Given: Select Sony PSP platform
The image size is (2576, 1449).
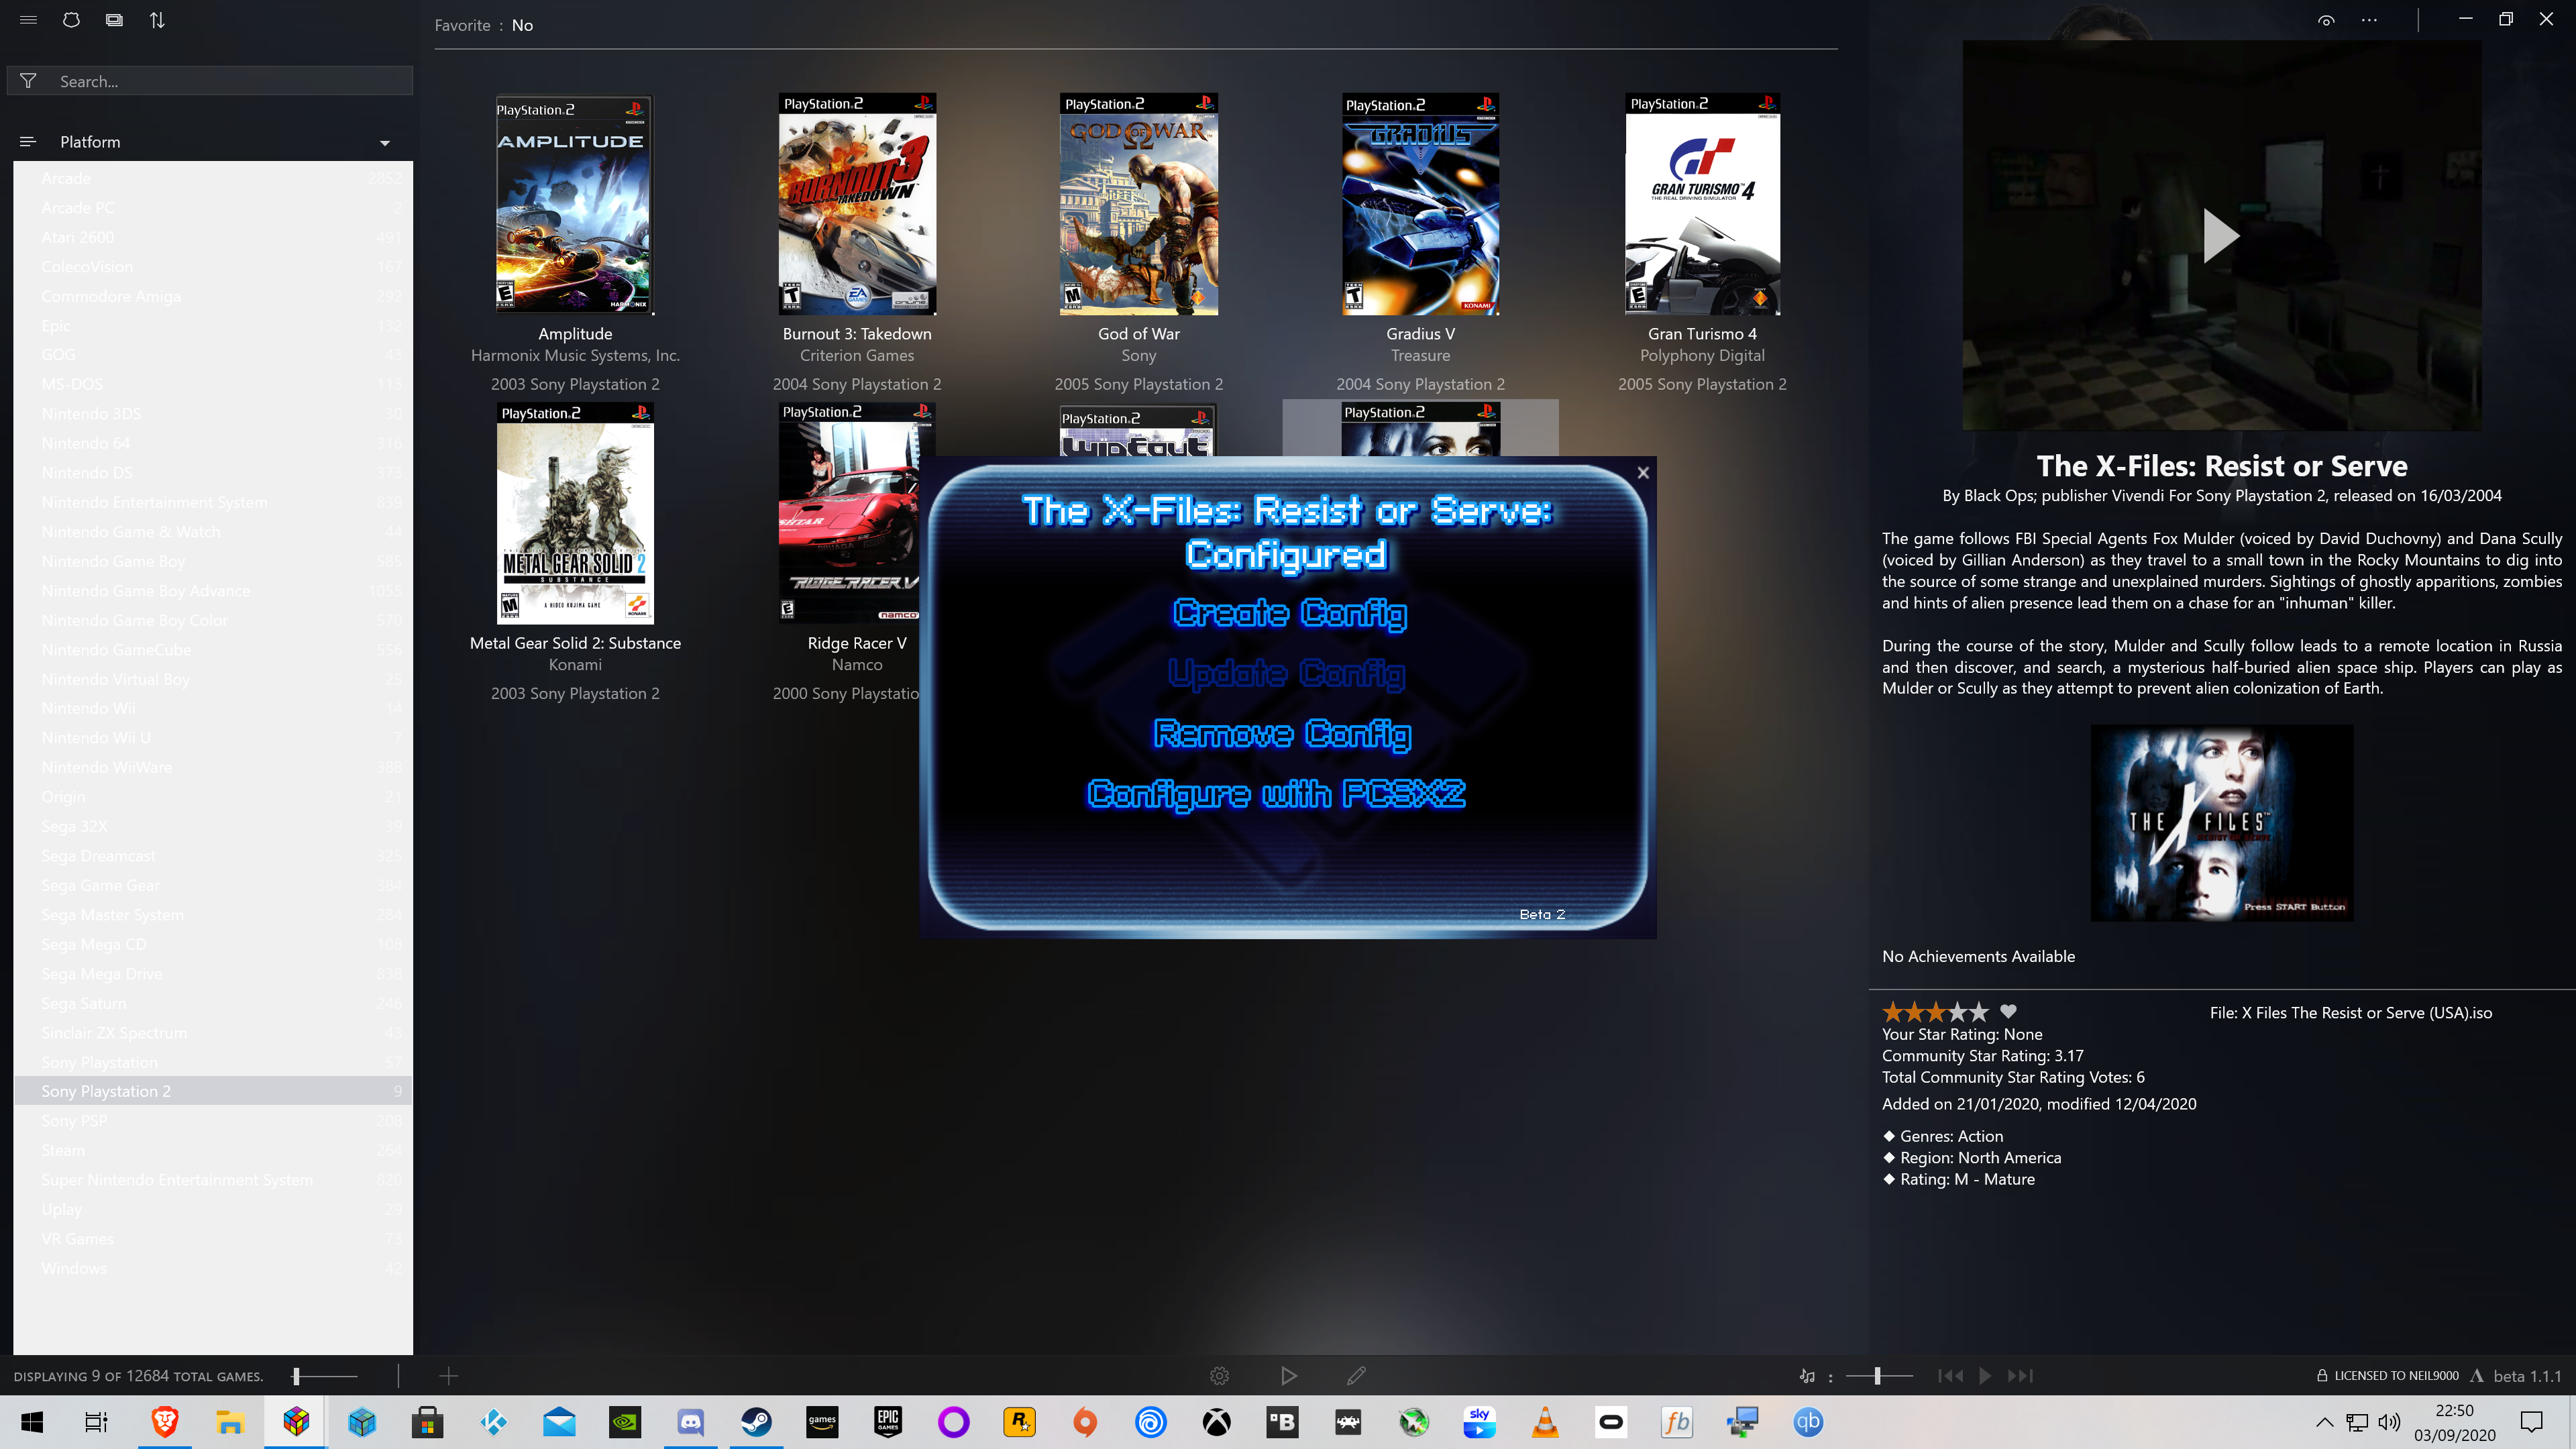Looking at the screenshot, I should point(213,1121).
